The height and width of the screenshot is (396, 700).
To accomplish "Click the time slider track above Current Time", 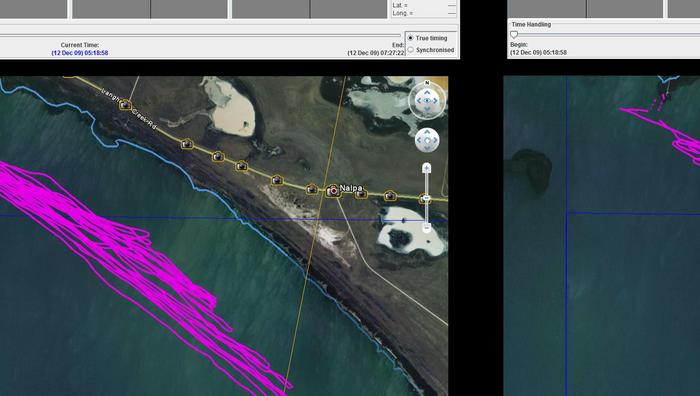I will [x=200, y=35].
